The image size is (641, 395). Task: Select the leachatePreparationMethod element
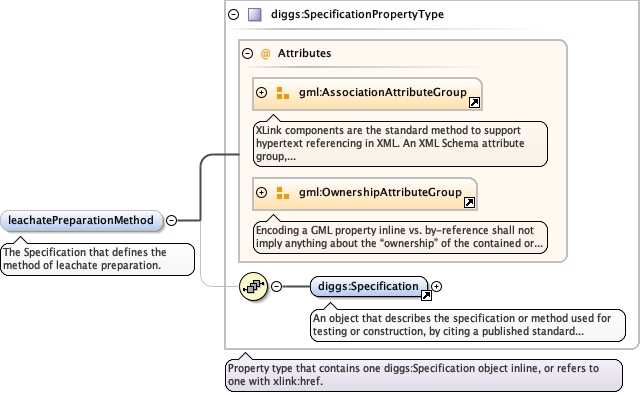(81, 221)
